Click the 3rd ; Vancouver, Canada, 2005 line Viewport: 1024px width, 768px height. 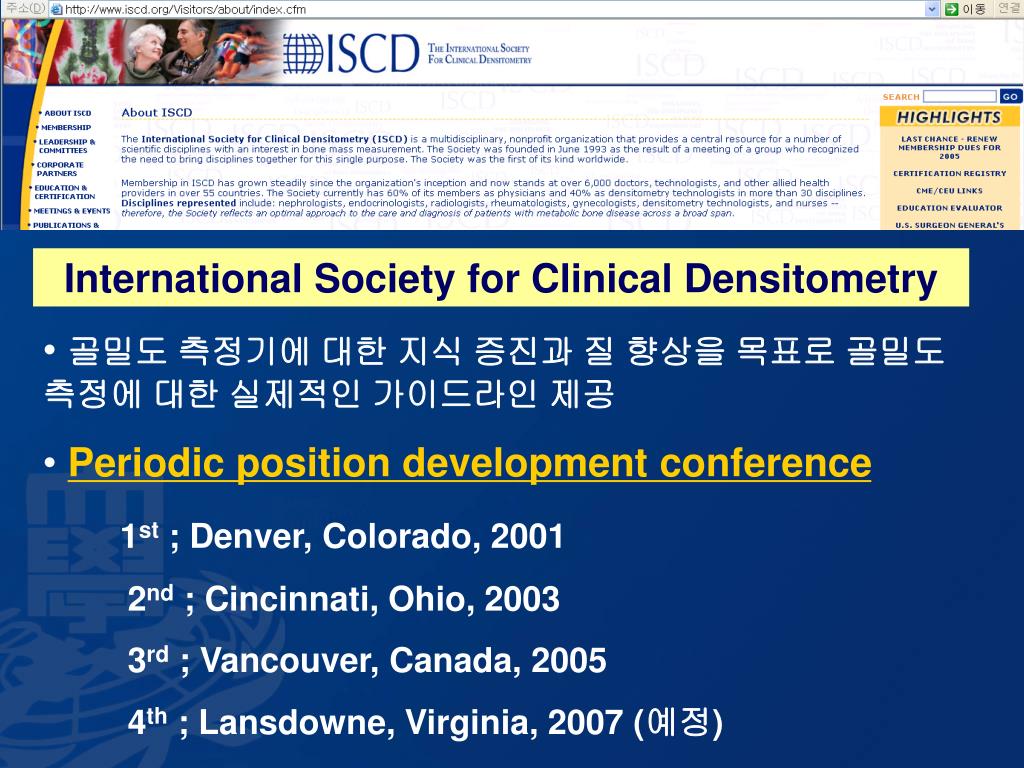[x=367, y=660]
